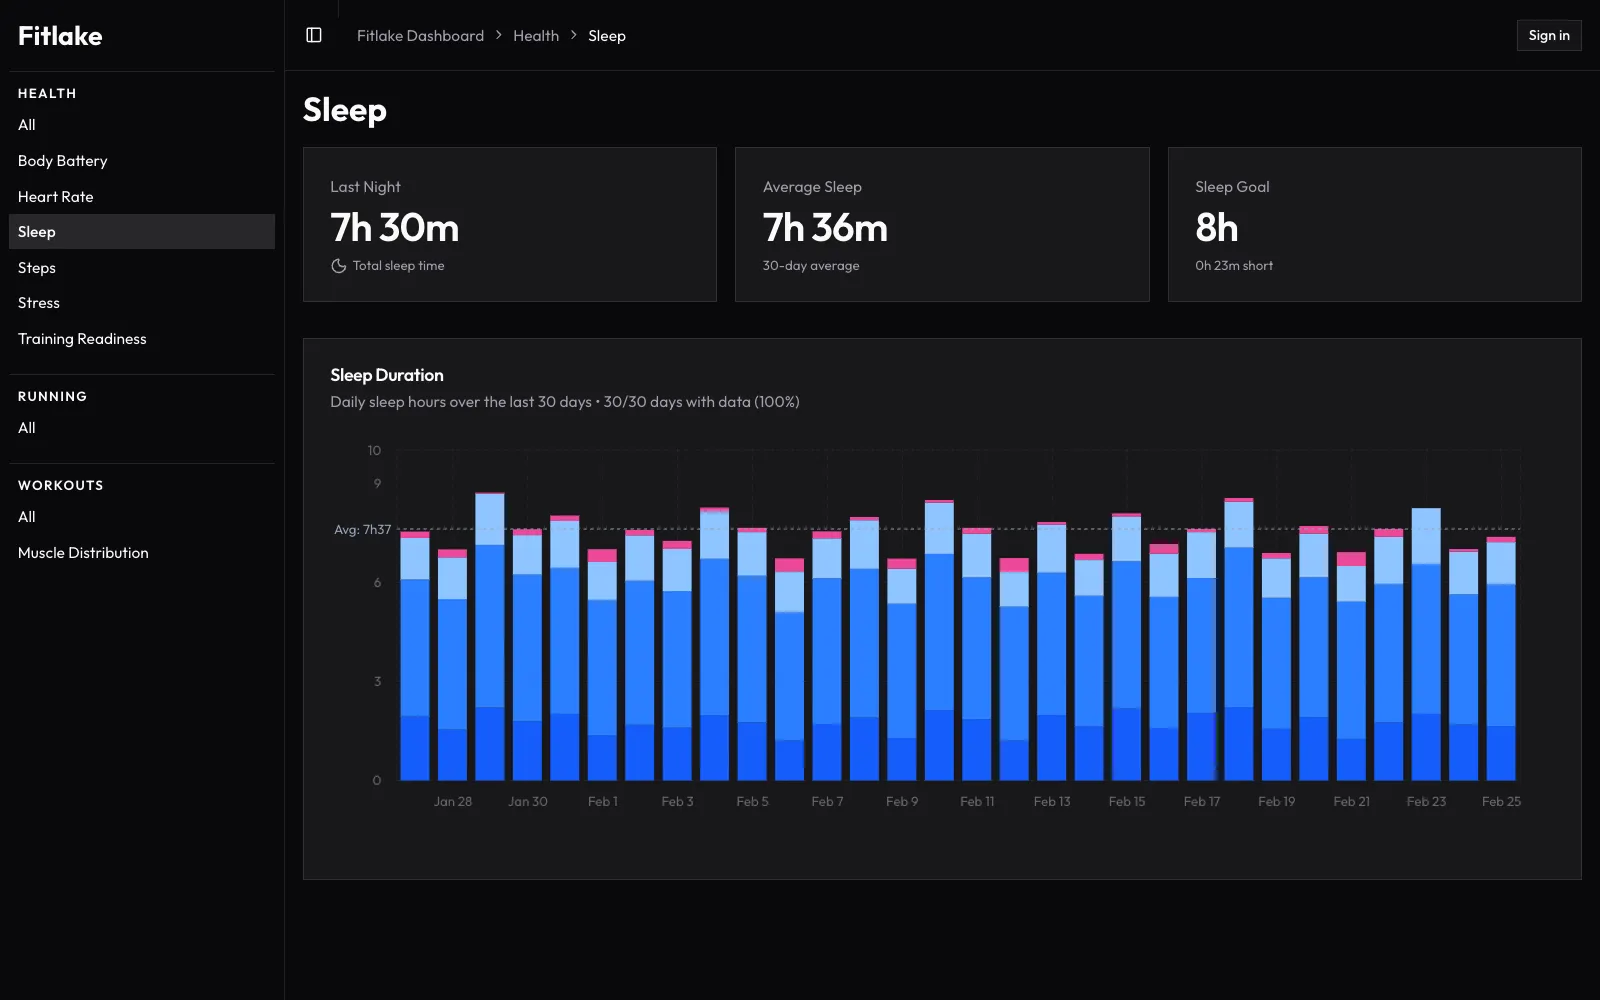This screenshot has width=1600, height=1000.
Task: Open the Health breadcrumb link
Action: click(536, 36)
